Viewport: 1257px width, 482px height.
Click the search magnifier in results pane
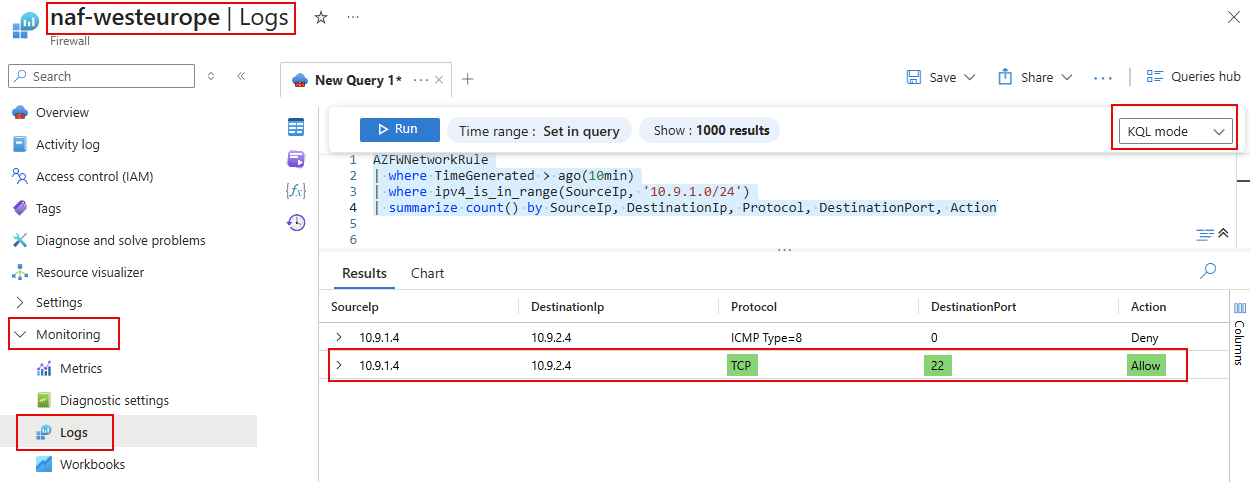click(x=1208, y=271)
